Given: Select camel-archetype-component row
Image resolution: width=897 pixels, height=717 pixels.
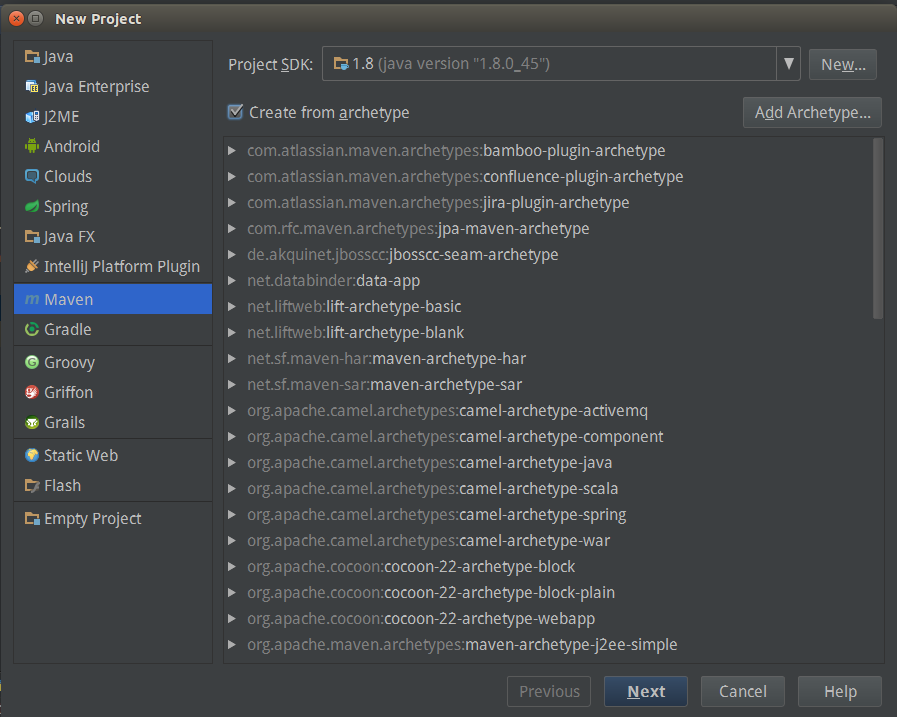Looking at the screenshot, I should pos(549,437).
